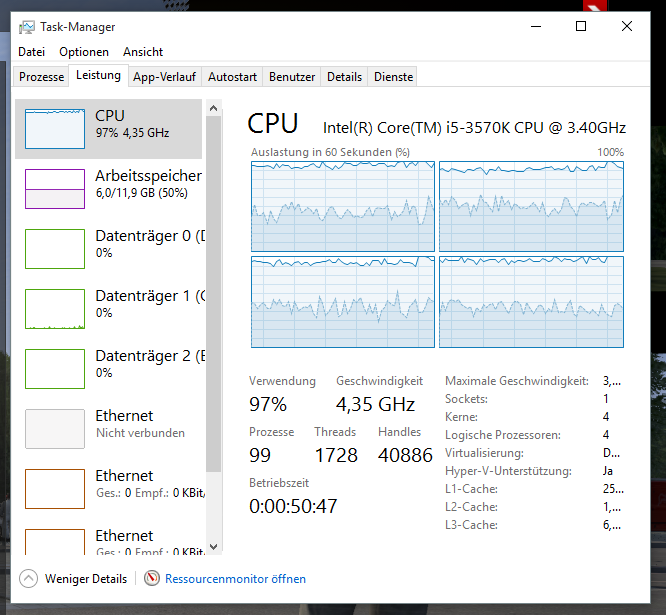Click the Datenträger 0 mini graph thumbnail

click(x=55, y=248)
